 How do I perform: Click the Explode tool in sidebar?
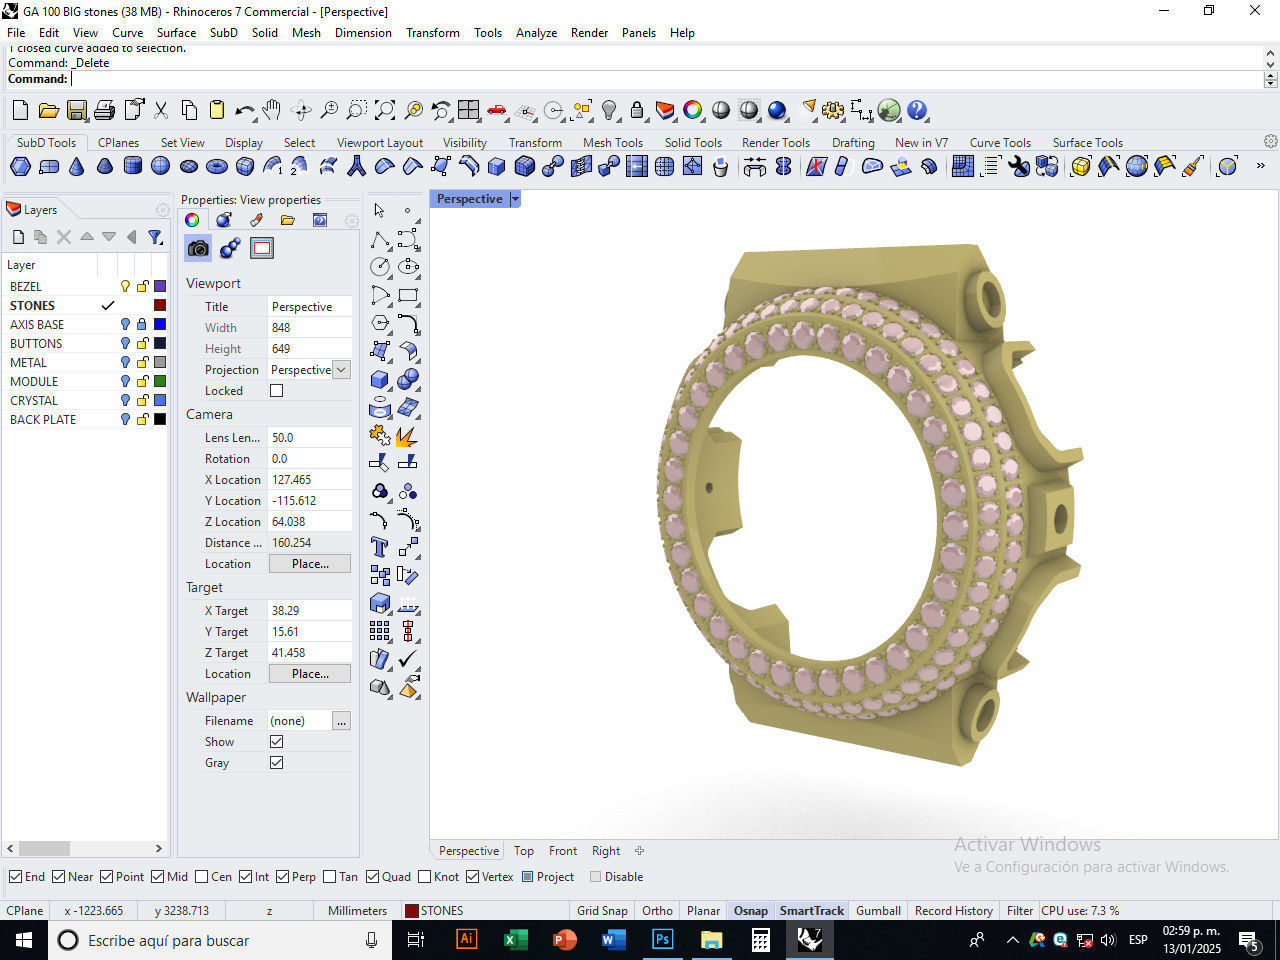[x=407, y=437]
